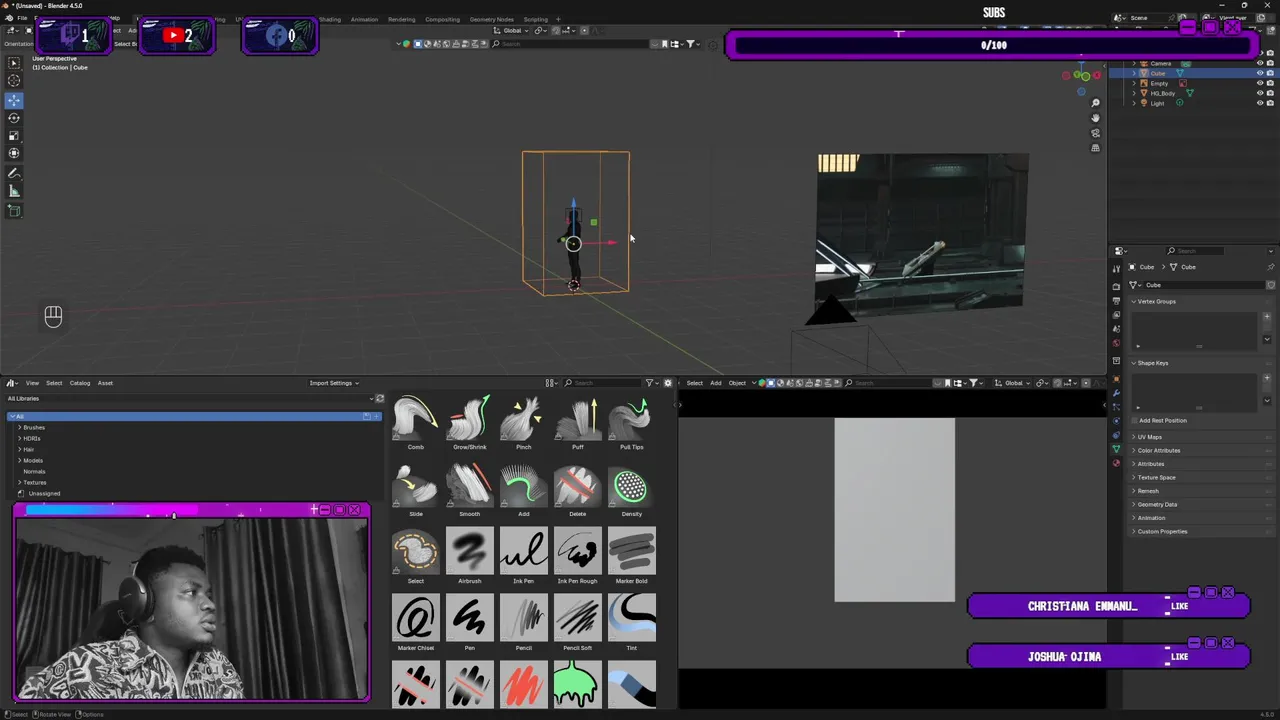Select the Transform tool in viewport toolbar
The height and width of the screenshot is (720, 1280).
(14, 153)
